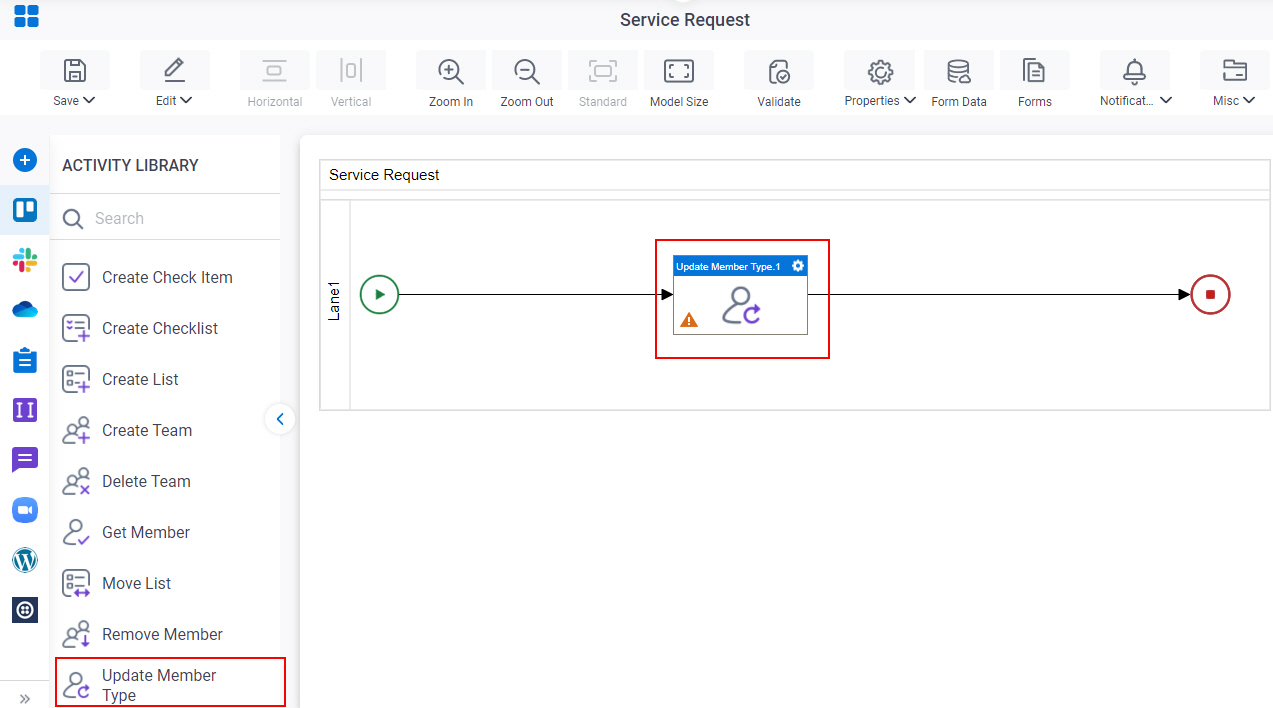Click the Lane1 label

coord(335,302)
